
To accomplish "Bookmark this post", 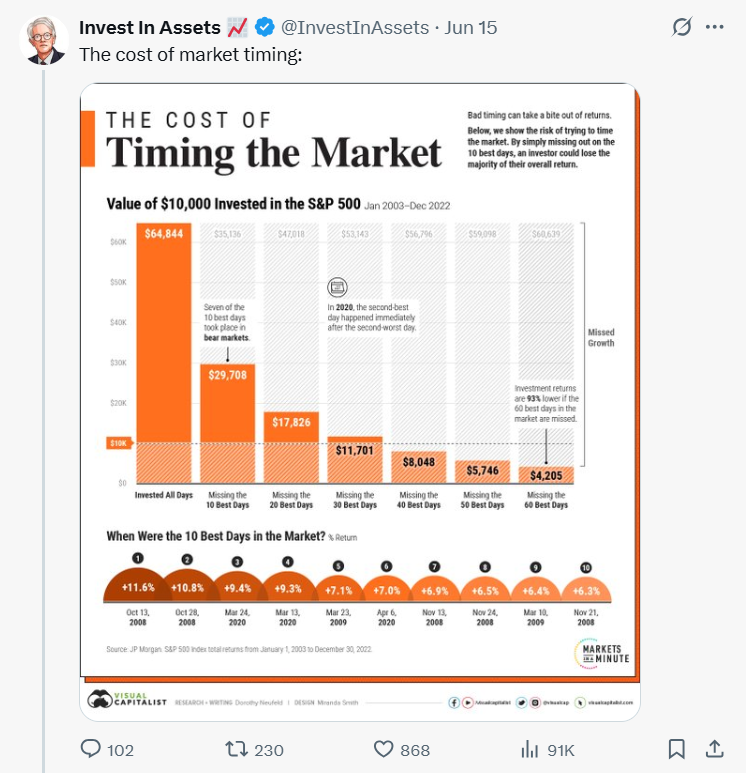I will [x=676, y=749].
